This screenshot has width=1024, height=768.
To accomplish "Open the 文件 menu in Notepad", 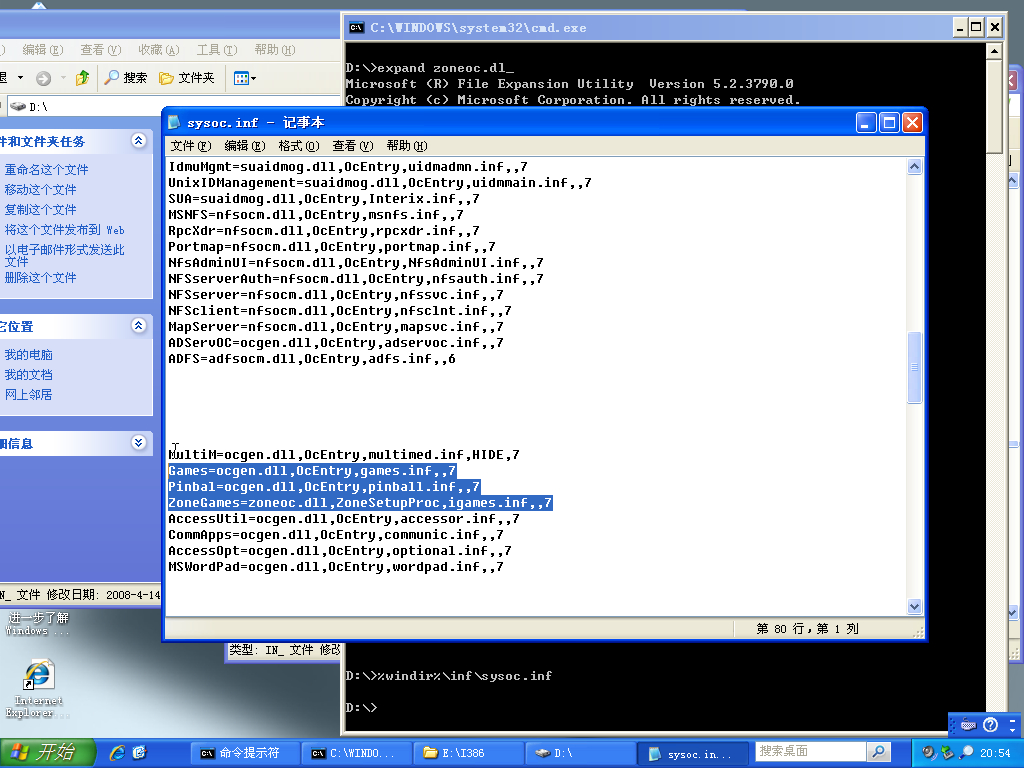I will click(x=191, y=146).
